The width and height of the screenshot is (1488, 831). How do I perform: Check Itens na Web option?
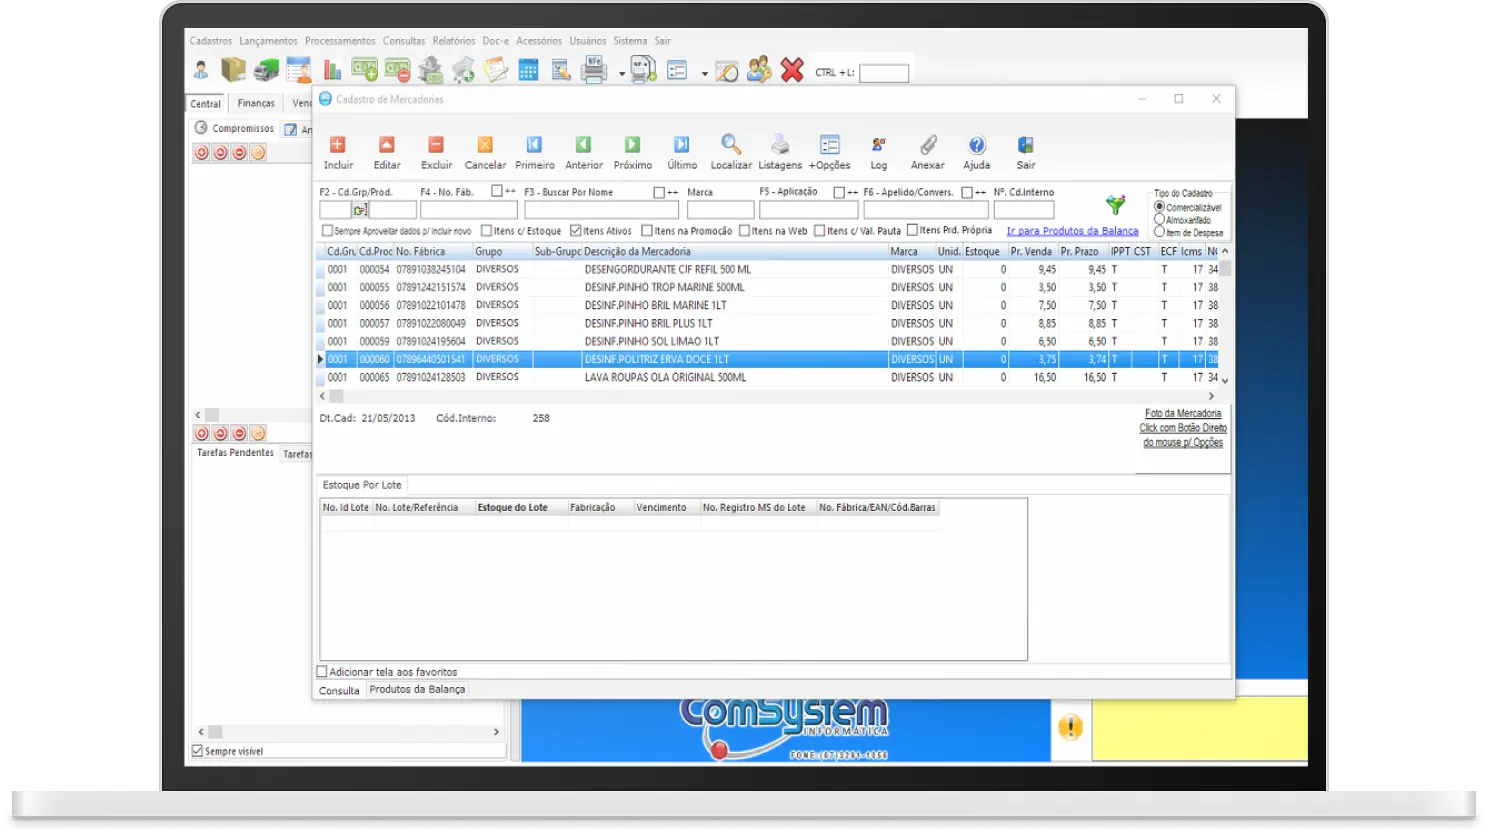[744, 231]
